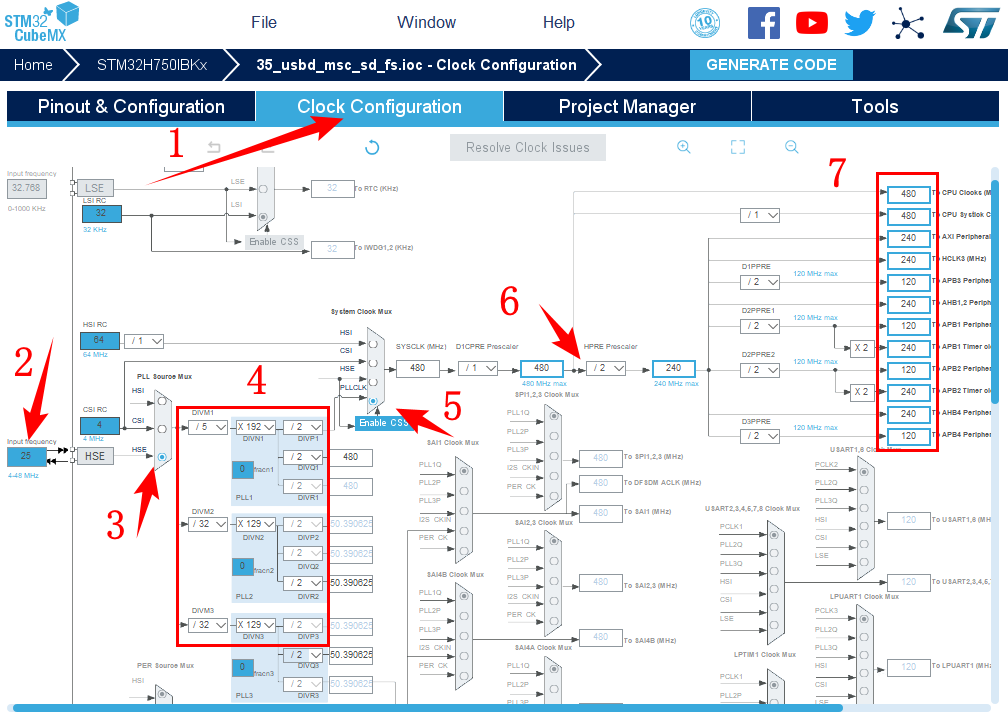Select HSE radio in PLL Source Mux
Viewport: 1008px width, 717px height.
pos(161,456)
